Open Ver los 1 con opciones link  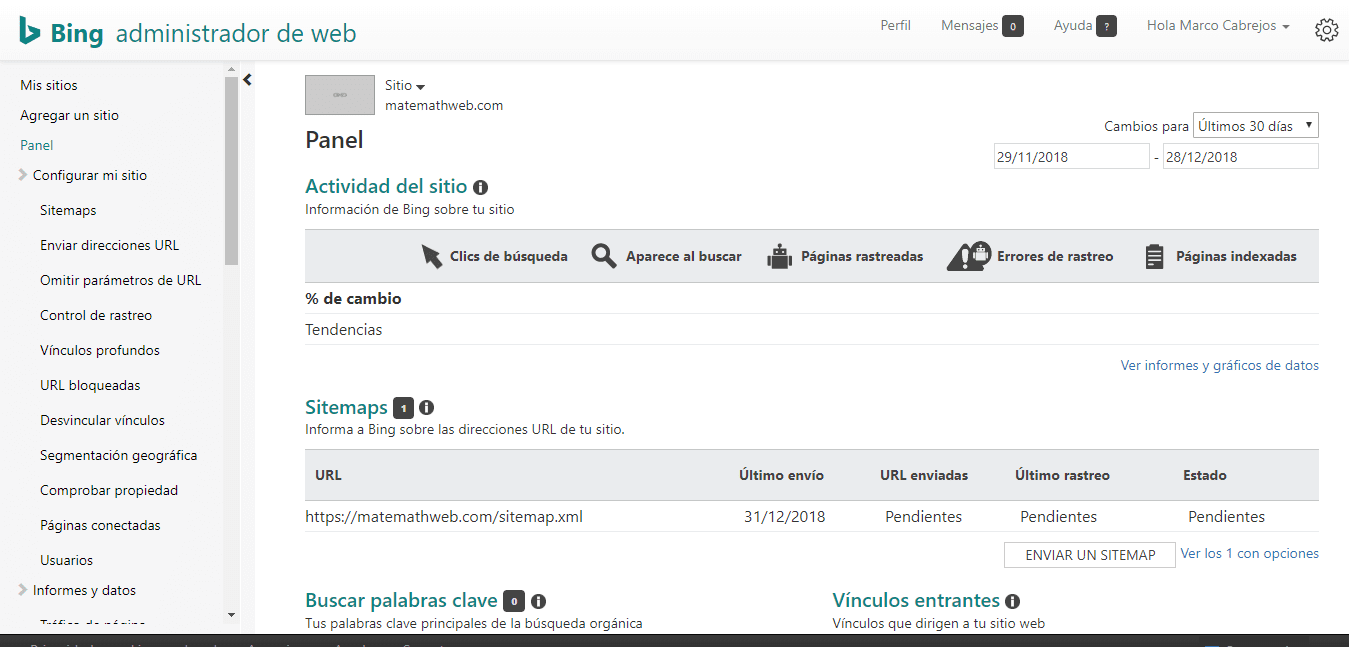tap(1250, 553)
